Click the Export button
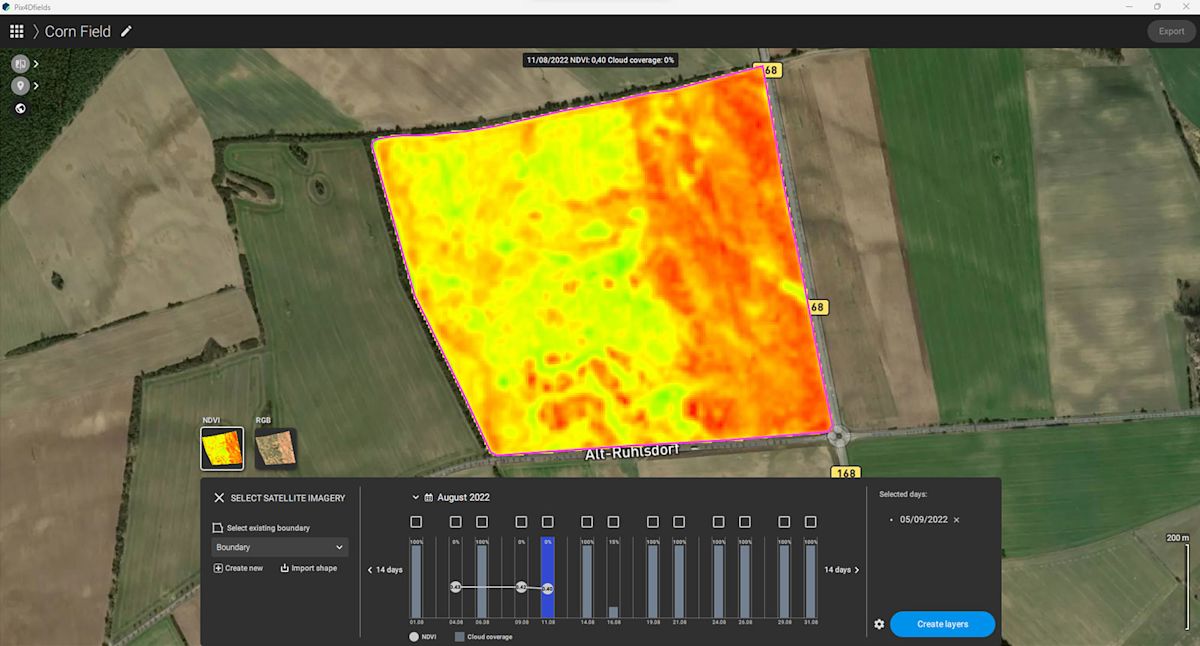 pos(1171,31)
